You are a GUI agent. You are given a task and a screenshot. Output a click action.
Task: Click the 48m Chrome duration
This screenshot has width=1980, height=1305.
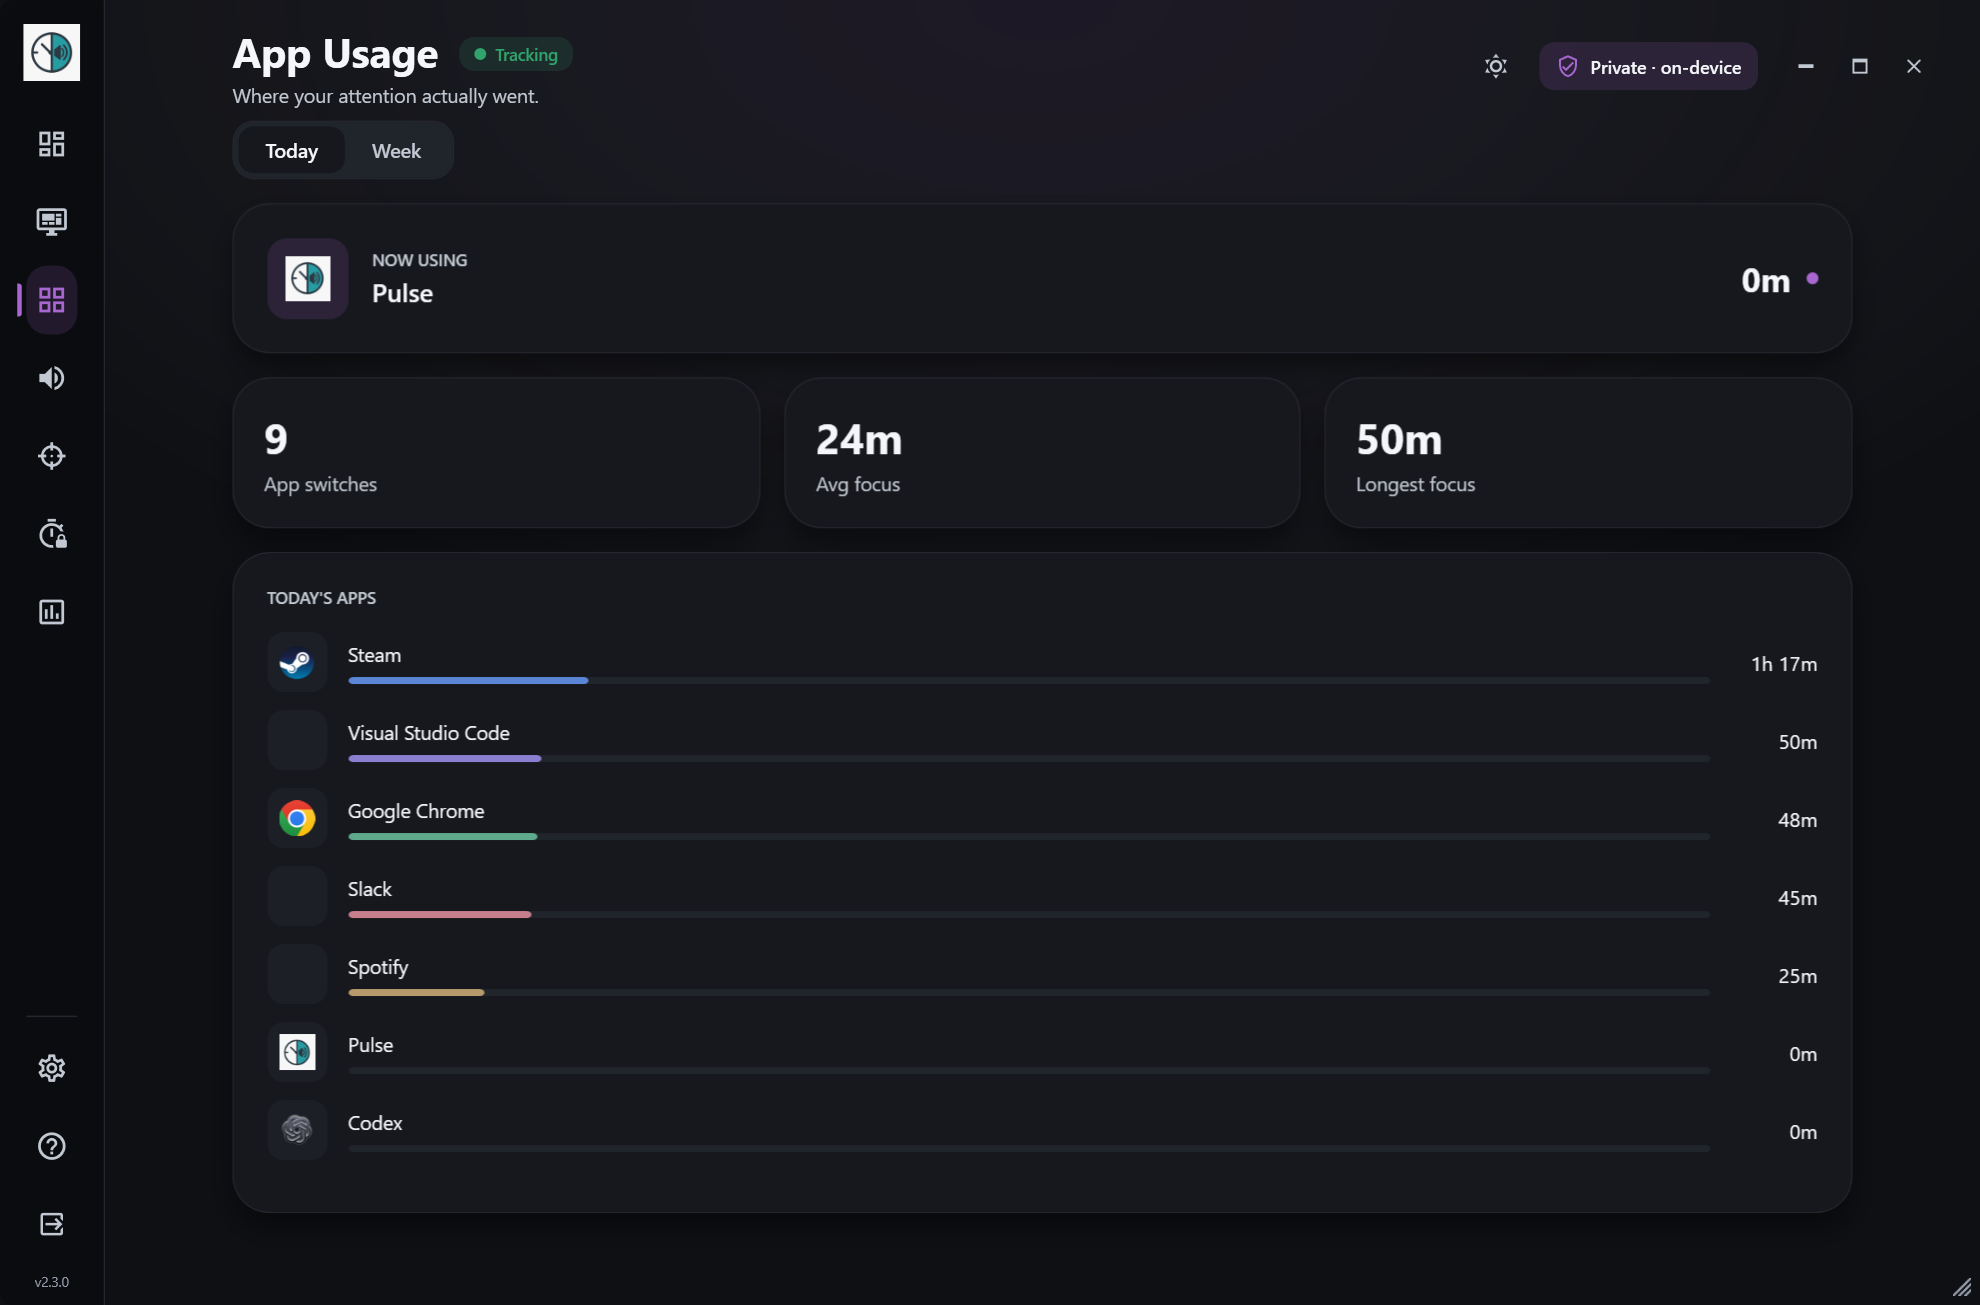click(1797, 820)
